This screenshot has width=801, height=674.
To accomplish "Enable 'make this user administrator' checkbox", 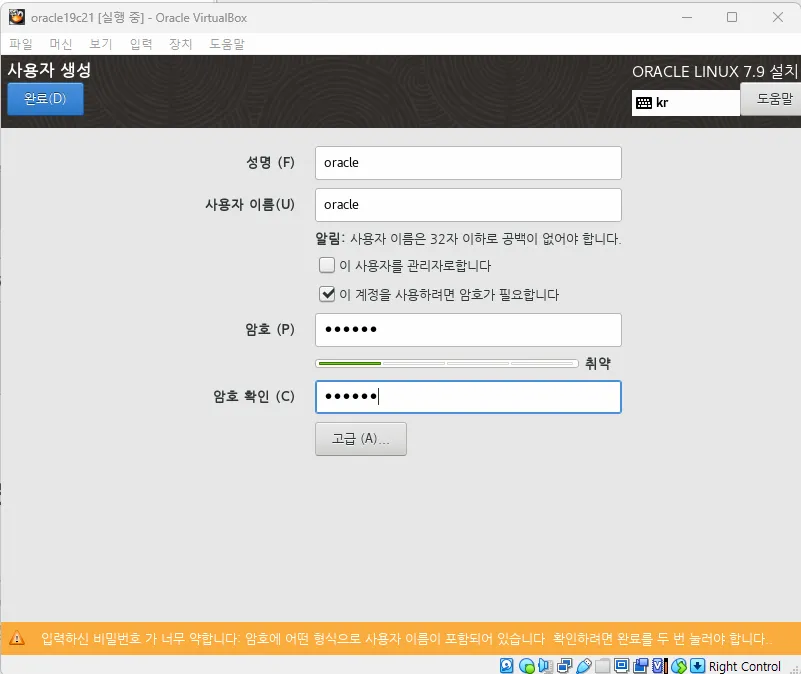I will (x=327, y=265).
